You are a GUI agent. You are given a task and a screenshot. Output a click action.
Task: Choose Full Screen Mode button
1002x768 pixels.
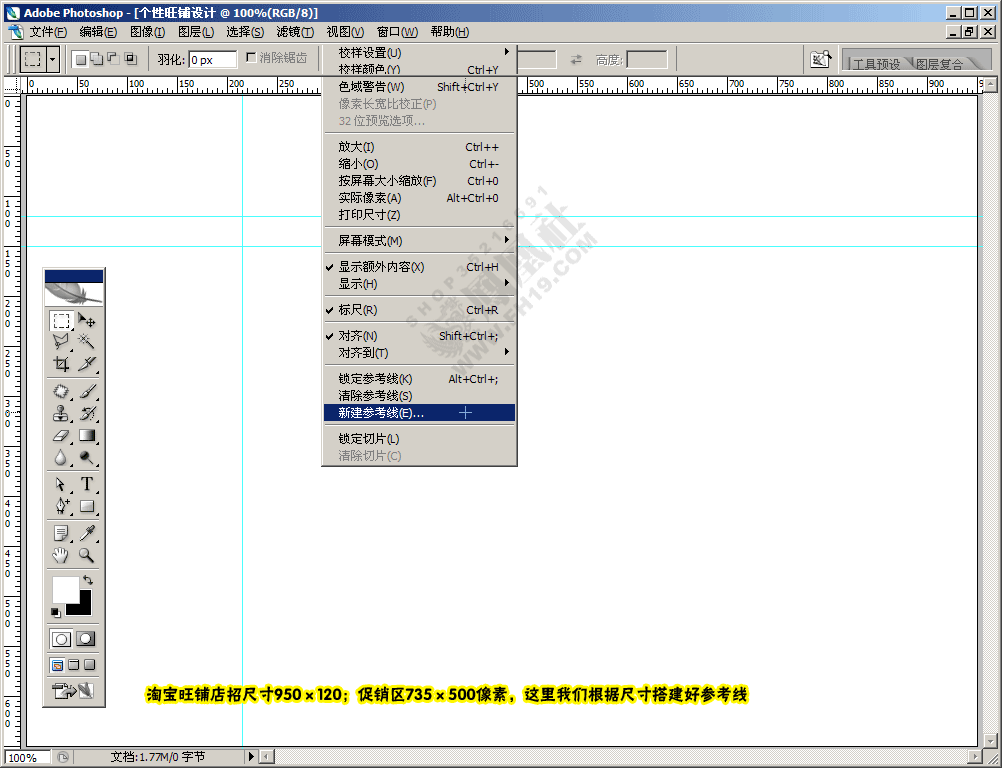pyautogui.click(x=90, y=665)
